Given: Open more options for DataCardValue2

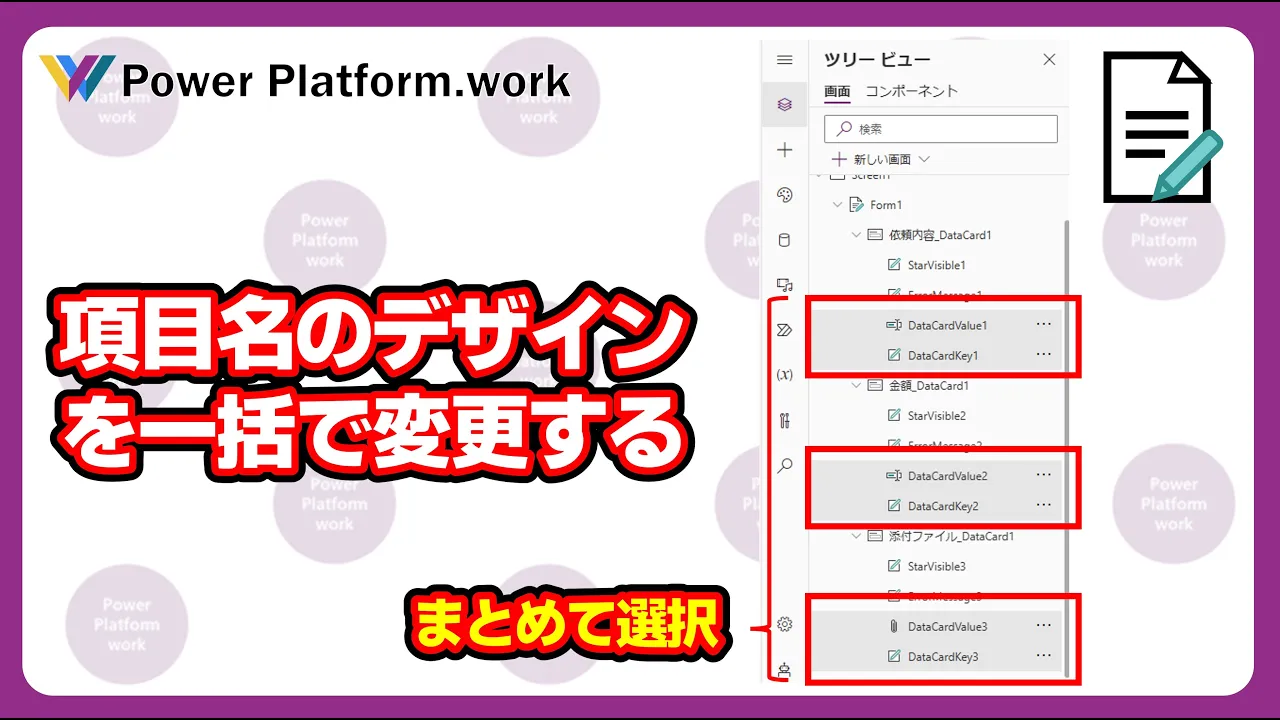Looking at the screenshot, I should pyautogui.click(x=1044, y=475).
